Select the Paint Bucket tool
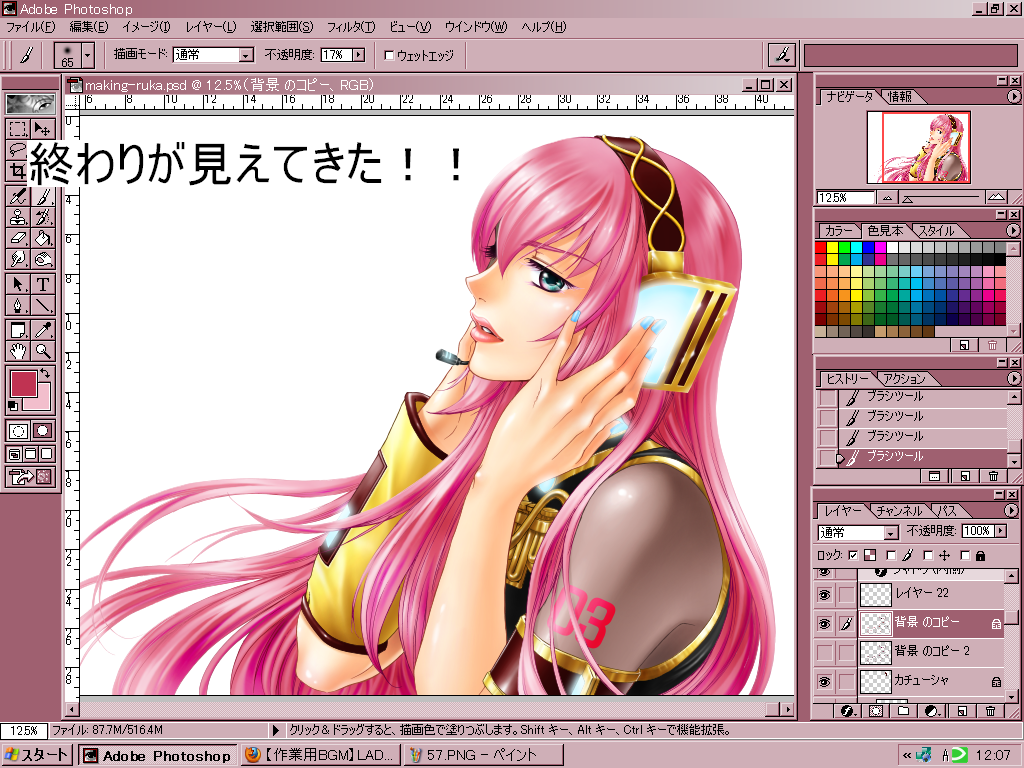Viewport: 1024px width, 768px height. click(x=43, y=238)
